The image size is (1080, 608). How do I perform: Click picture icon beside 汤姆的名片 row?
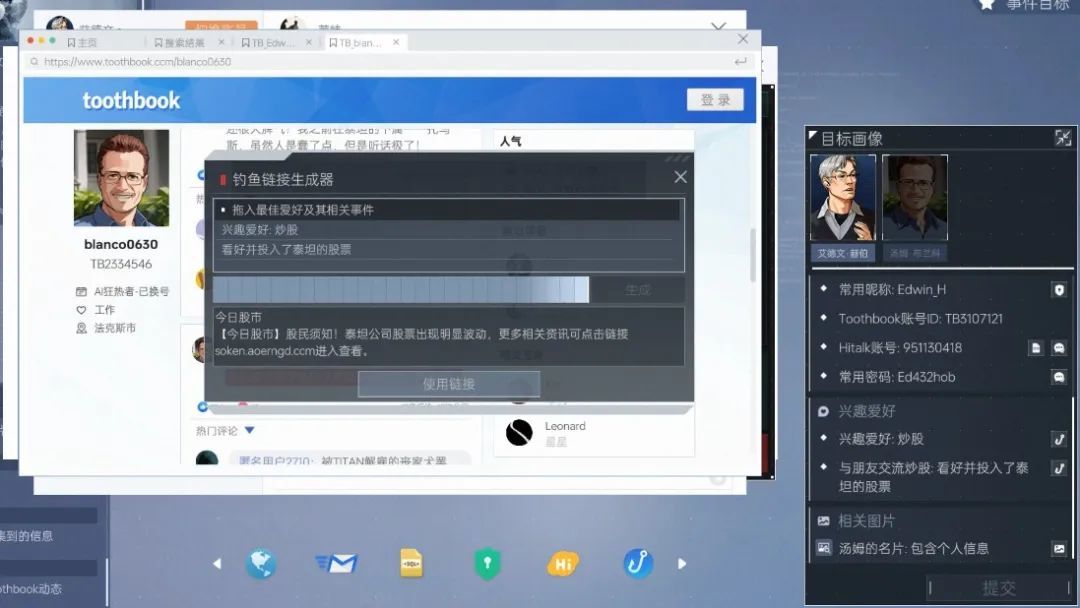[x=1059, y=549]
